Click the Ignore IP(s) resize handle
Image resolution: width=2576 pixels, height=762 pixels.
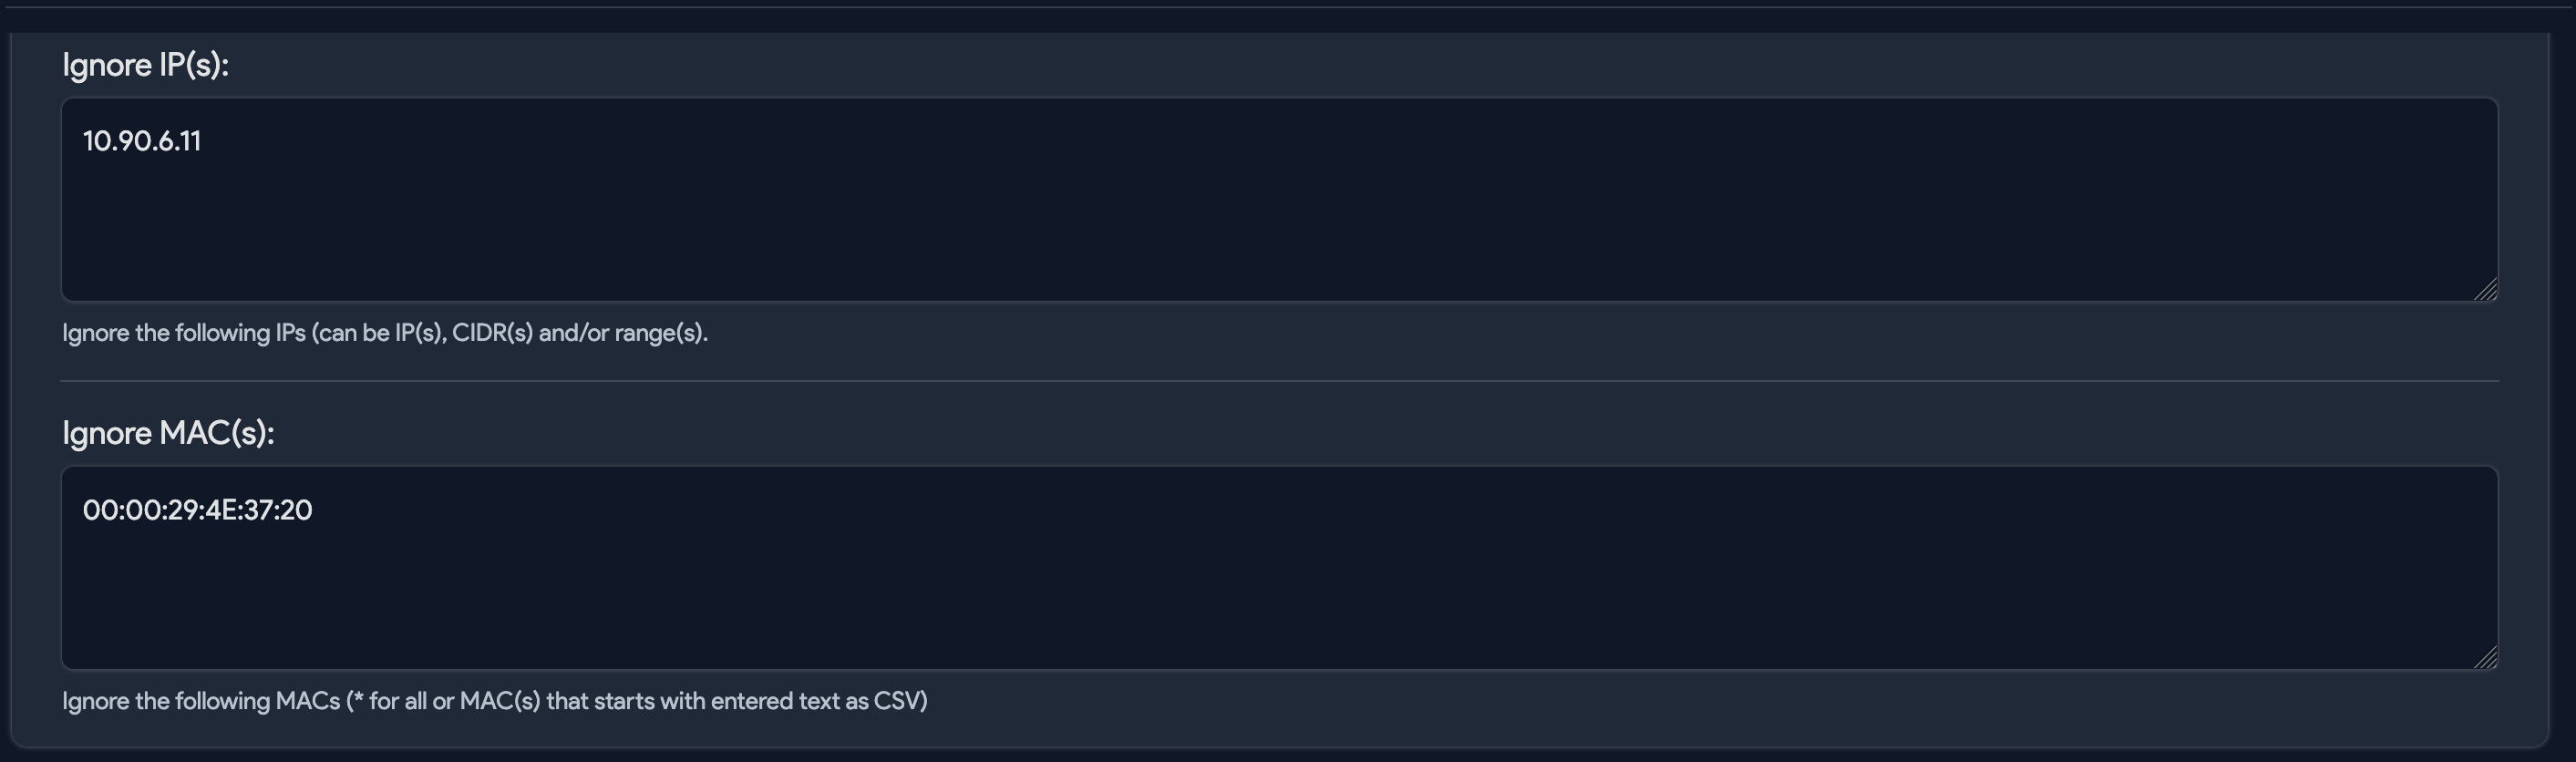[x=2485, y=289]
